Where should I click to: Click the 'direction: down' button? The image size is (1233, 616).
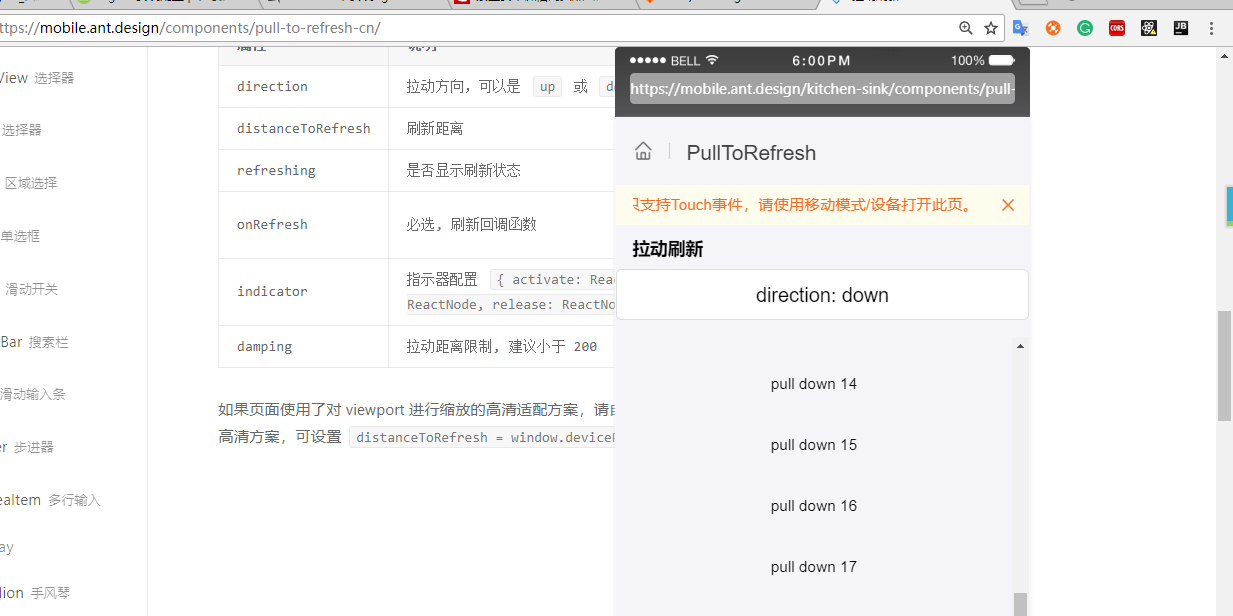pyautogui.click(x=822, y=295)
